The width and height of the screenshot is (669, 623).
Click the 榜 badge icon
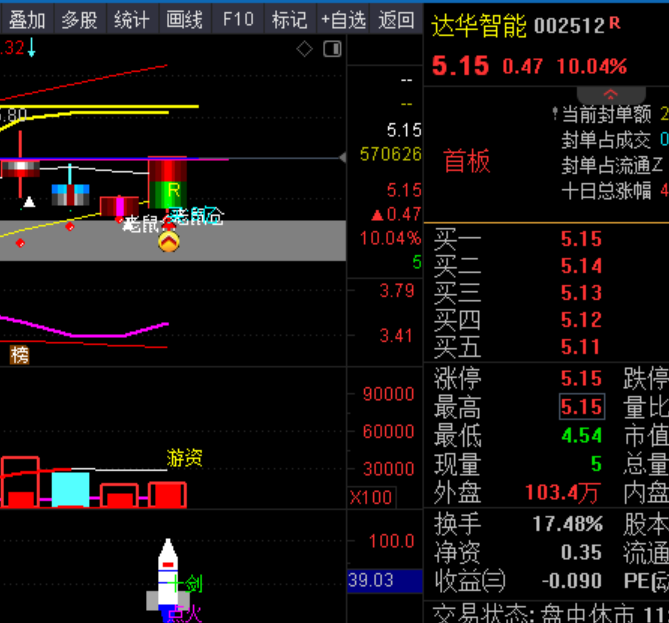tap(20, 355)
